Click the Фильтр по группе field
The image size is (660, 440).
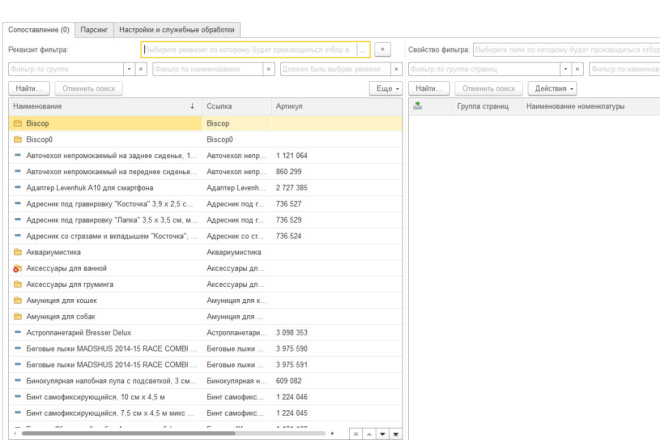(x=66, y=69)
